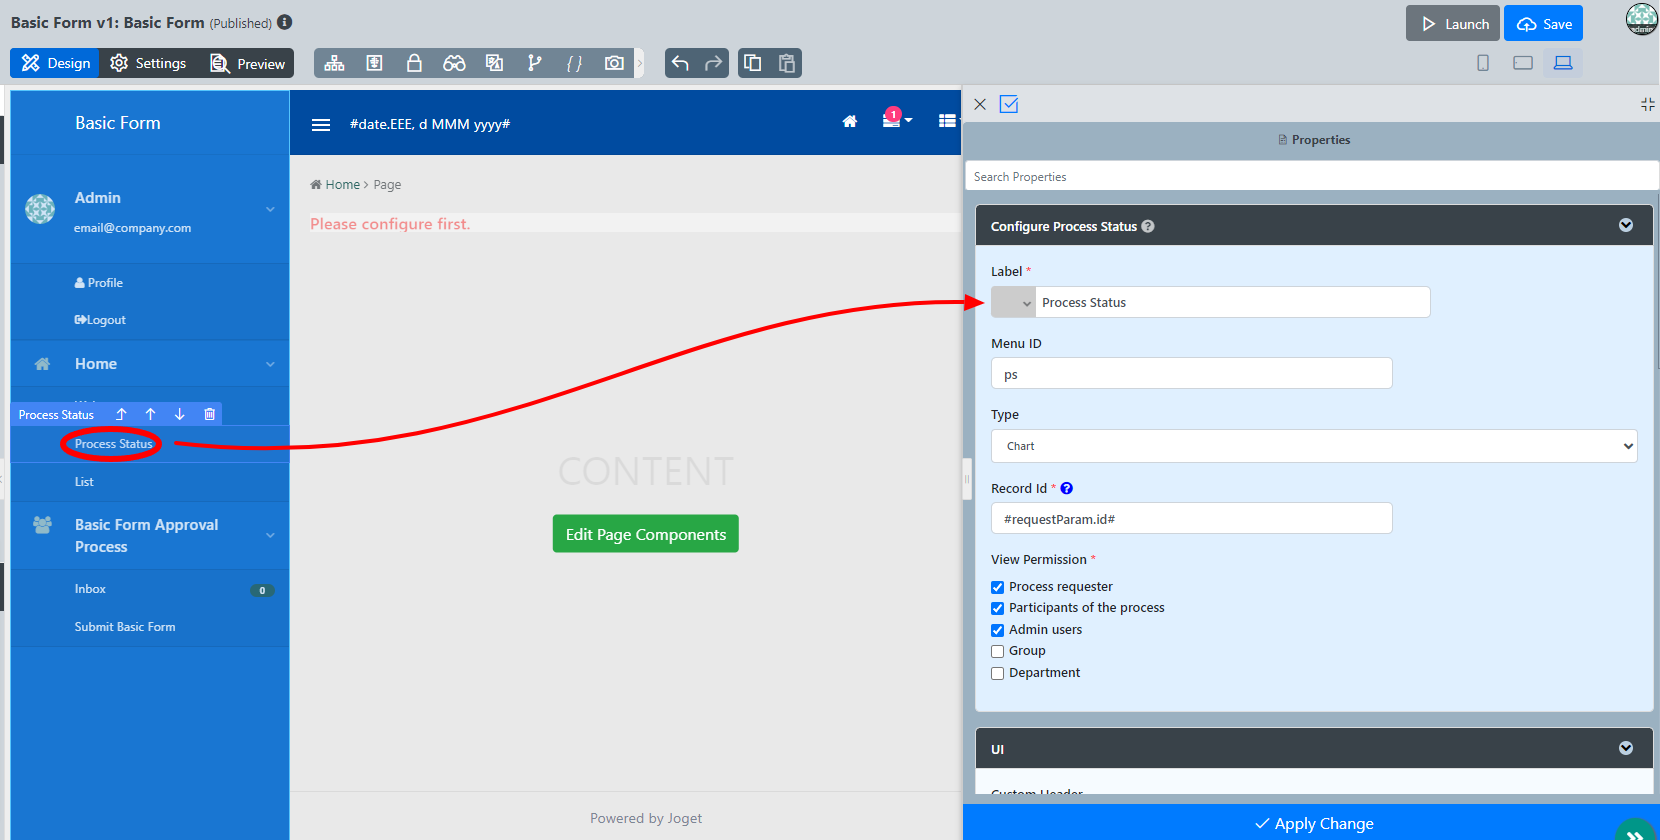Viewport: 1660px width, 840px height.
Task: Focus the Search Properties field
Action: pos(1311,176)
